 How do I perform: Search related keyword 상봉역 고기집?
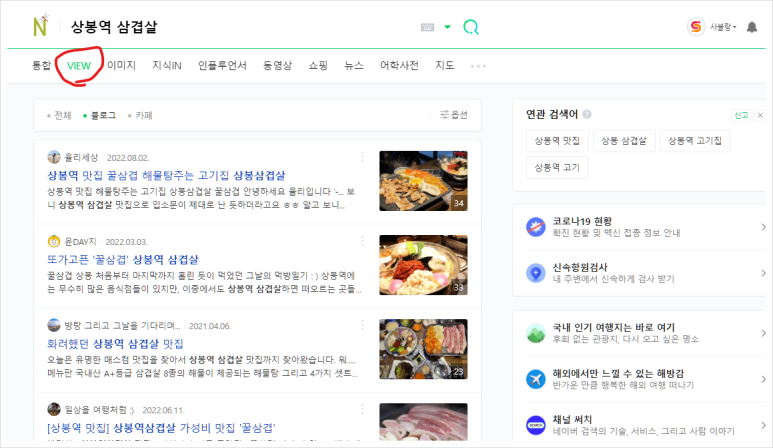(695, 141)
